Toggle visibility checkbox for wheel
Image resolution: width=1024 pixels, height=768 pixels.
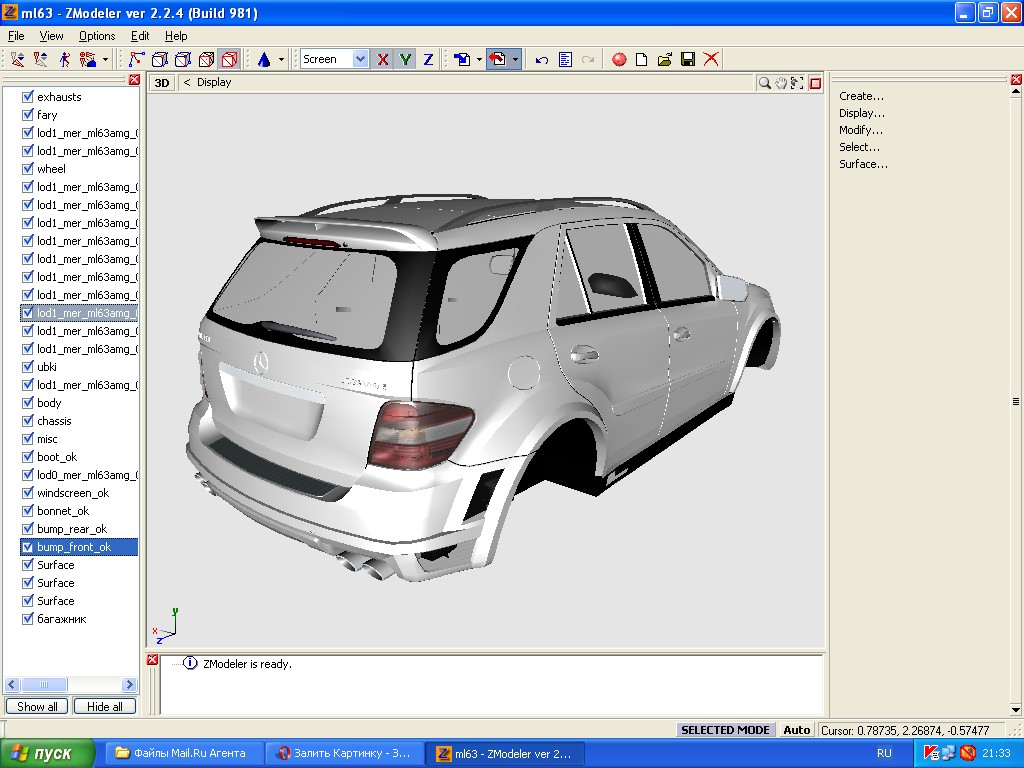(x=27, y=169)
